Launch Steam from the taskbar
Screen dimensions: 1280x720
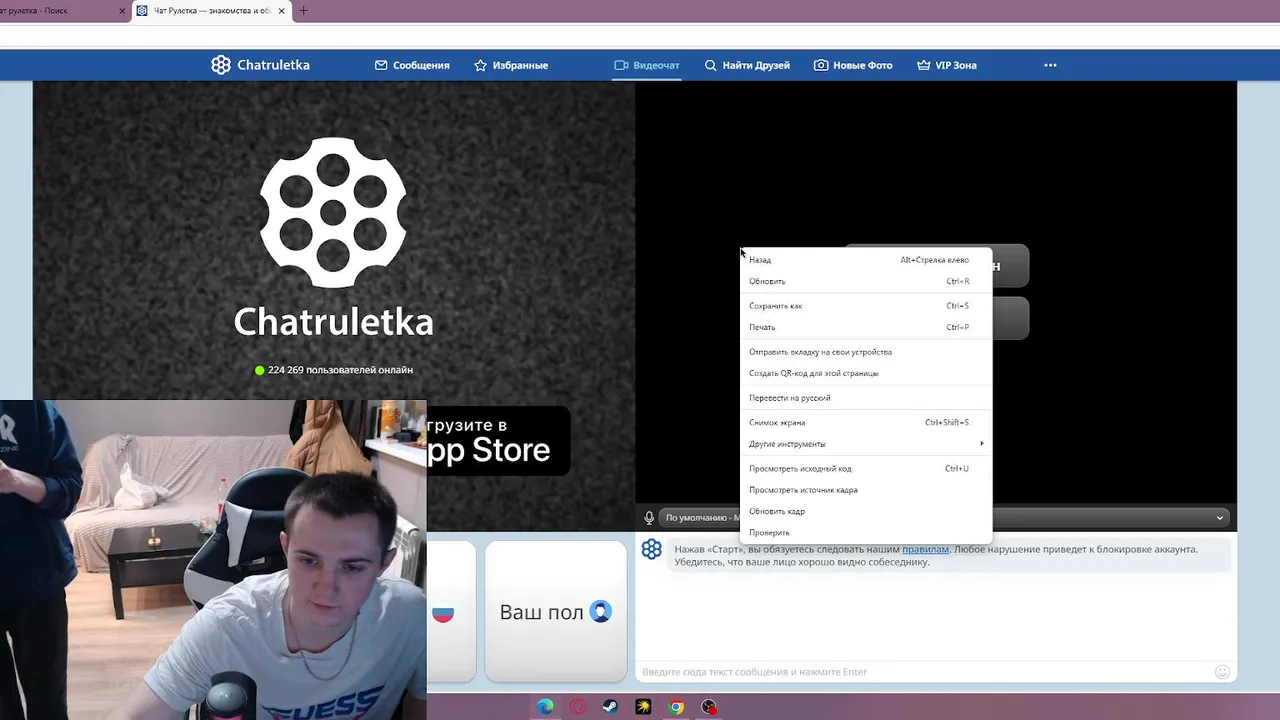tap(610, 707)
